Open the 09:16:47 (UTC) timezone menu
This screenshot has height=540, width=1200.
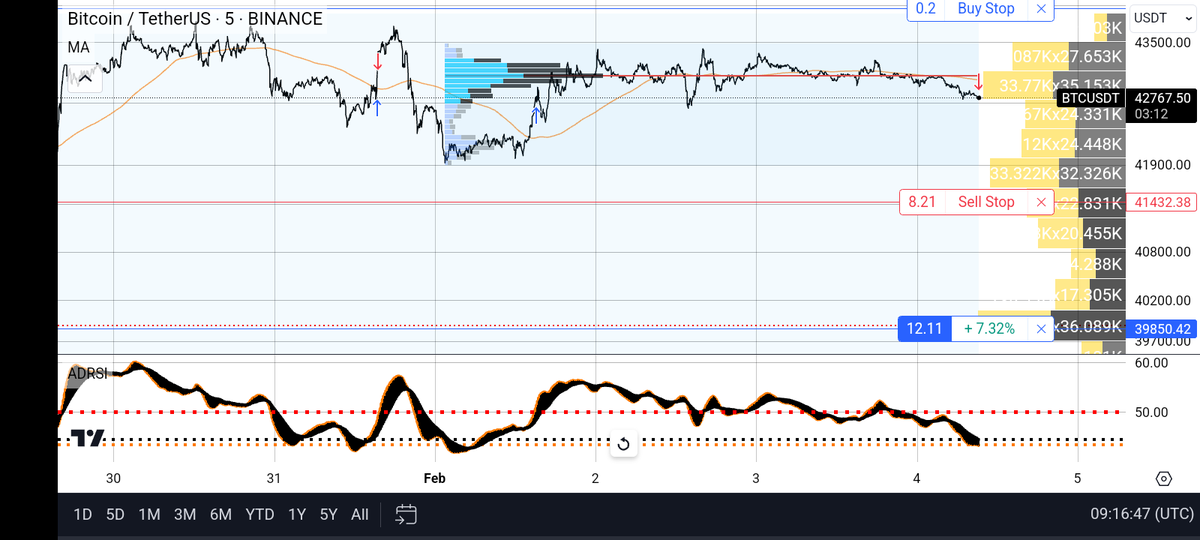click(x=1141, y=515)
